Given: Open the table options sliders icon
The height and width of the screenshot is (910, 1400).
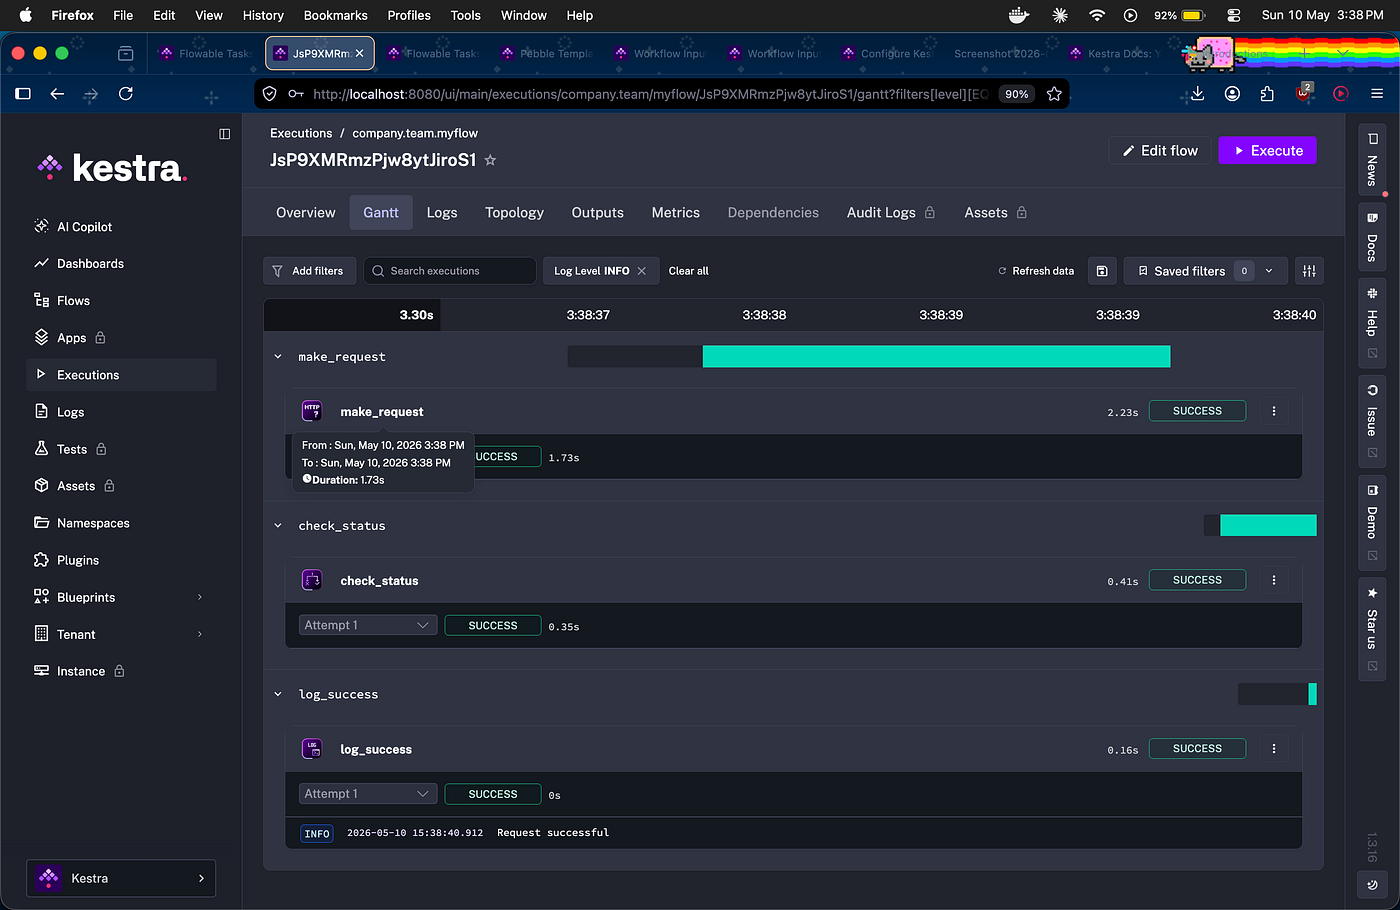Looking at the screenshot, I should click(x=1309, y=271).
